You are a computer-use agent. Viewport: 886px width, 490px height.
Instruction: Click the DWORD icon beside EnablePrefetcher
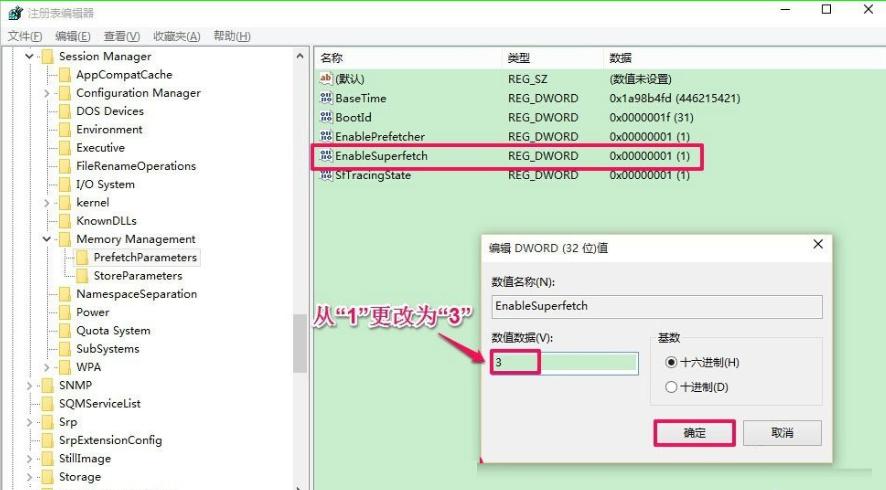(326, 137)
